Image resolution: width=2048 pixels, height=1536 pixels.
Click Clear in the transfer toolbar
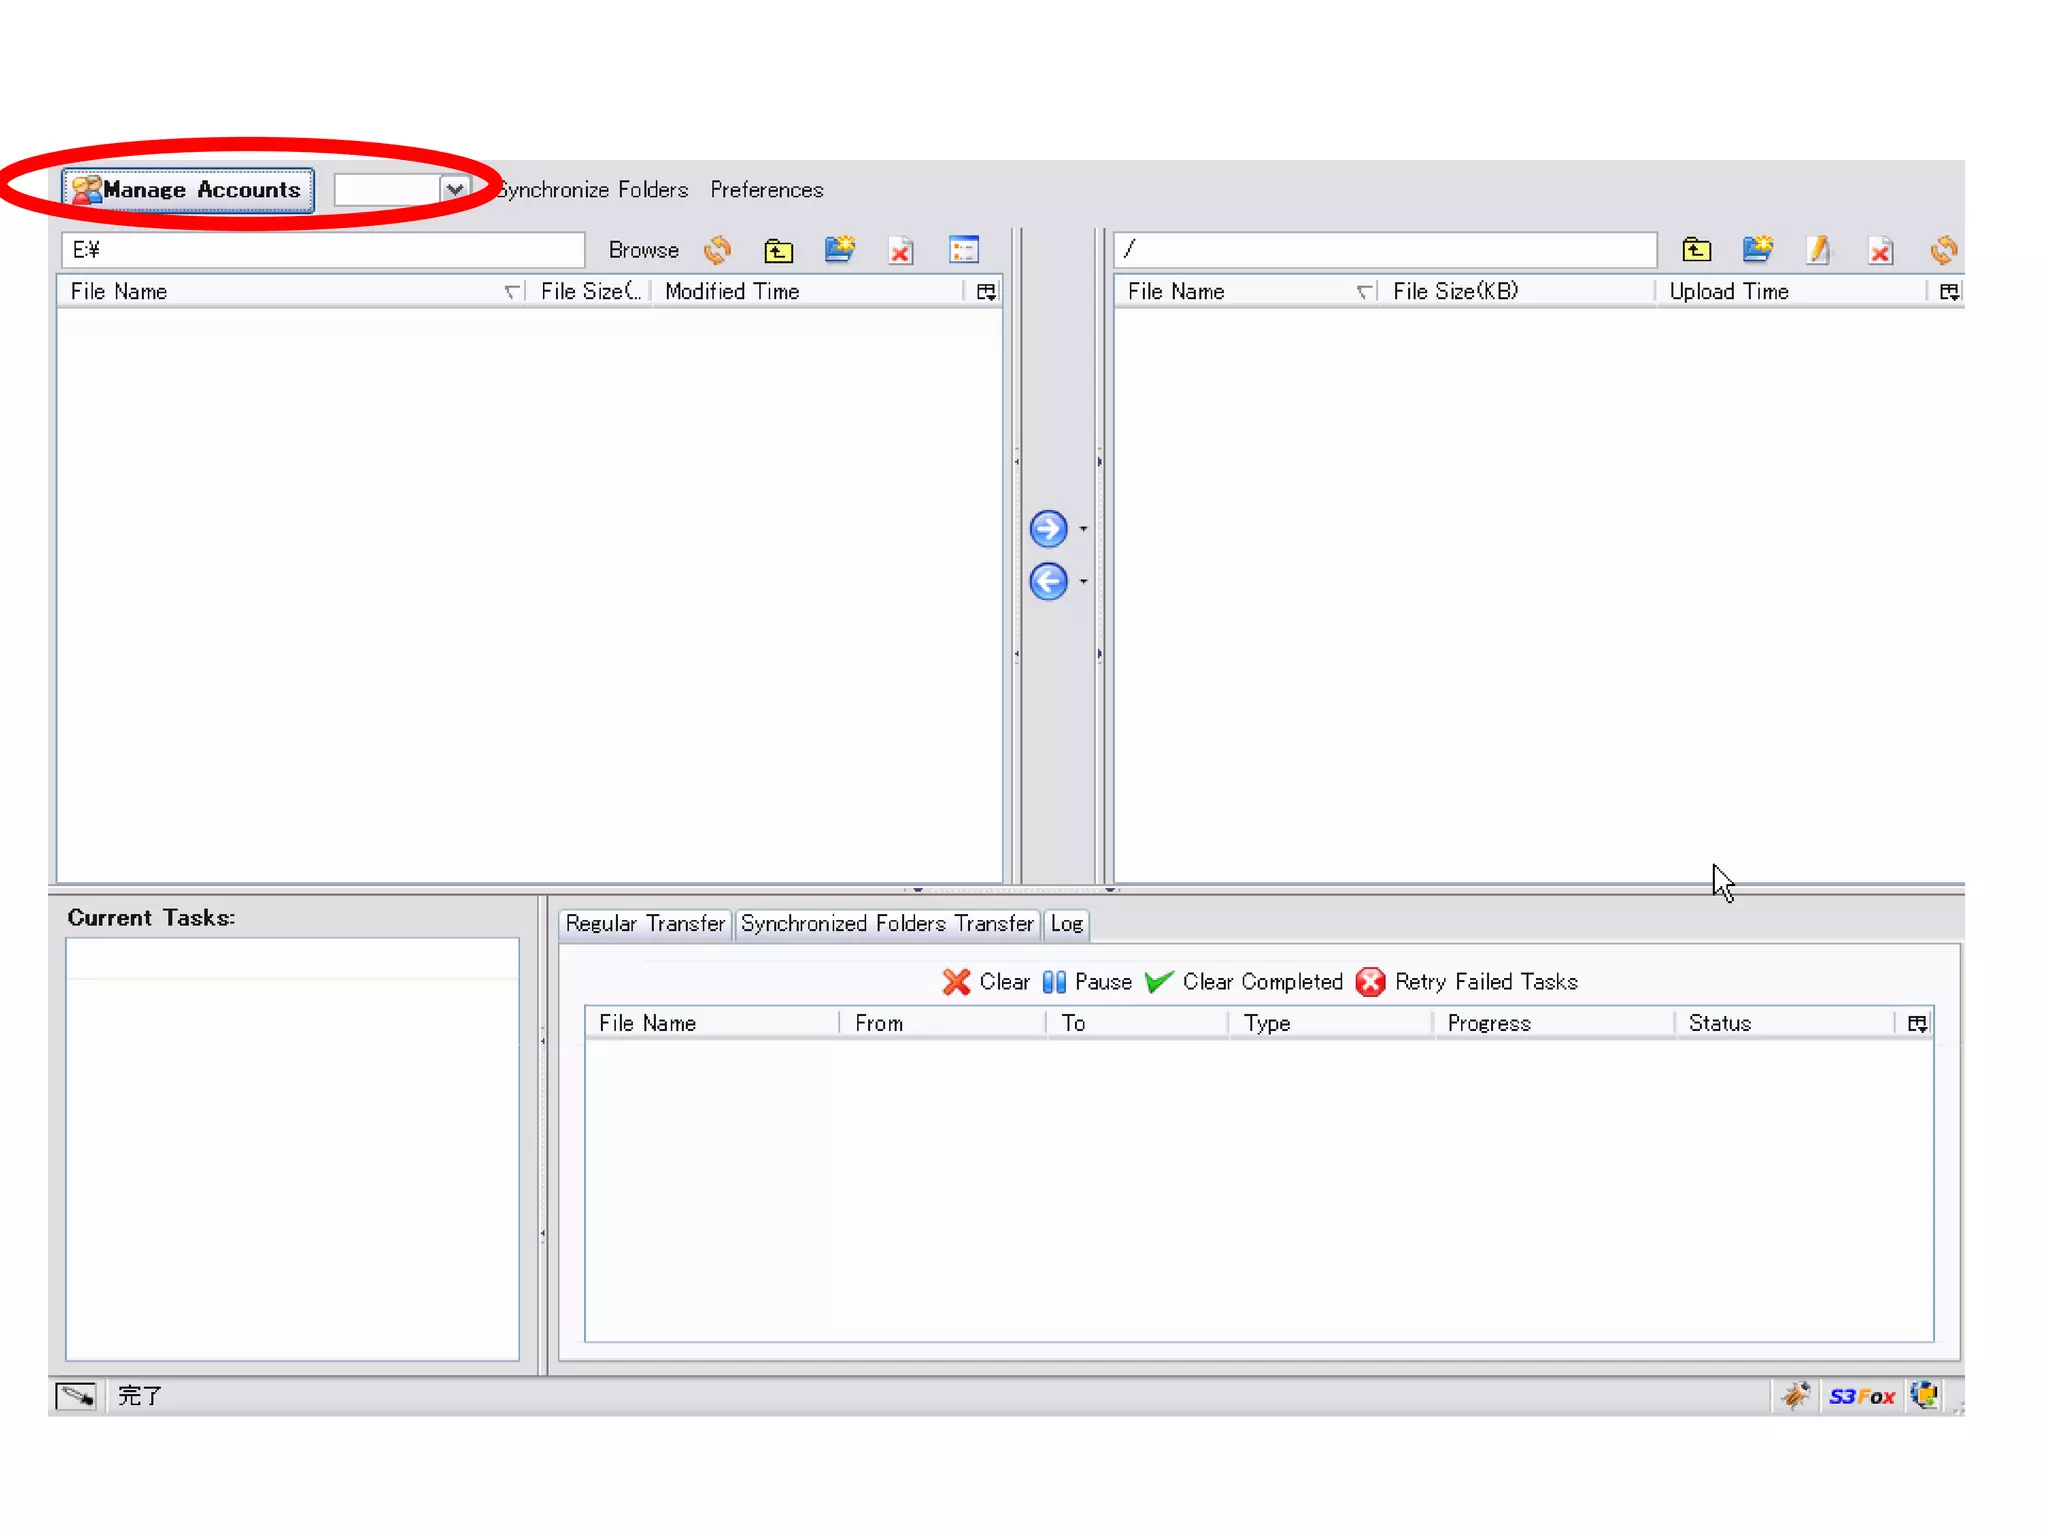(x=986, y=982)
